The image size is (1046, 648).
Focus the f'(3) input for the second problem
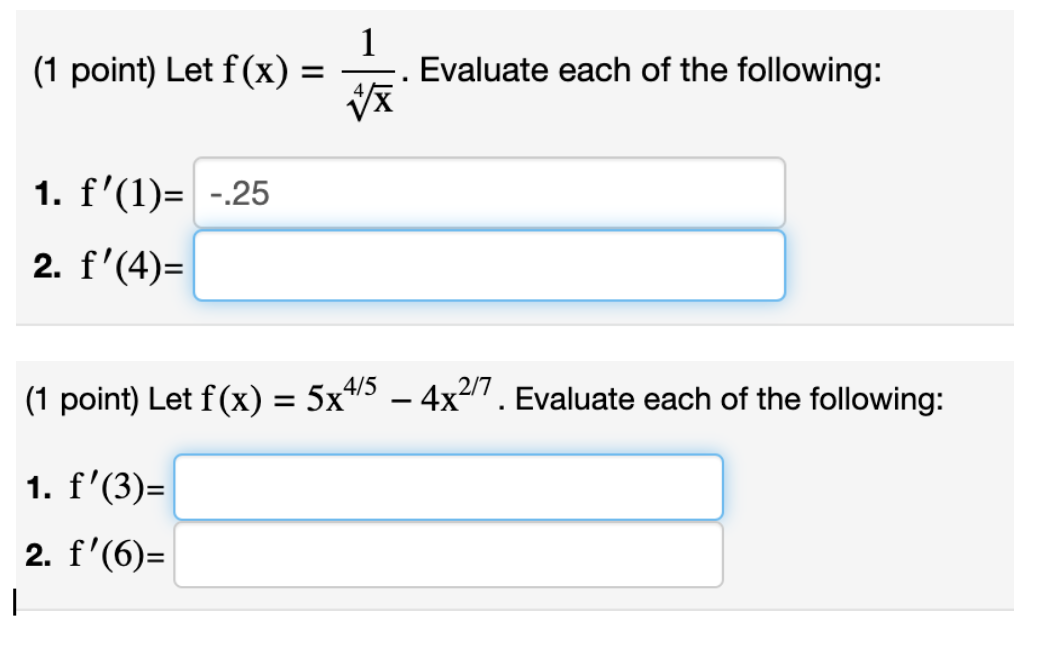tap(450, 487)
